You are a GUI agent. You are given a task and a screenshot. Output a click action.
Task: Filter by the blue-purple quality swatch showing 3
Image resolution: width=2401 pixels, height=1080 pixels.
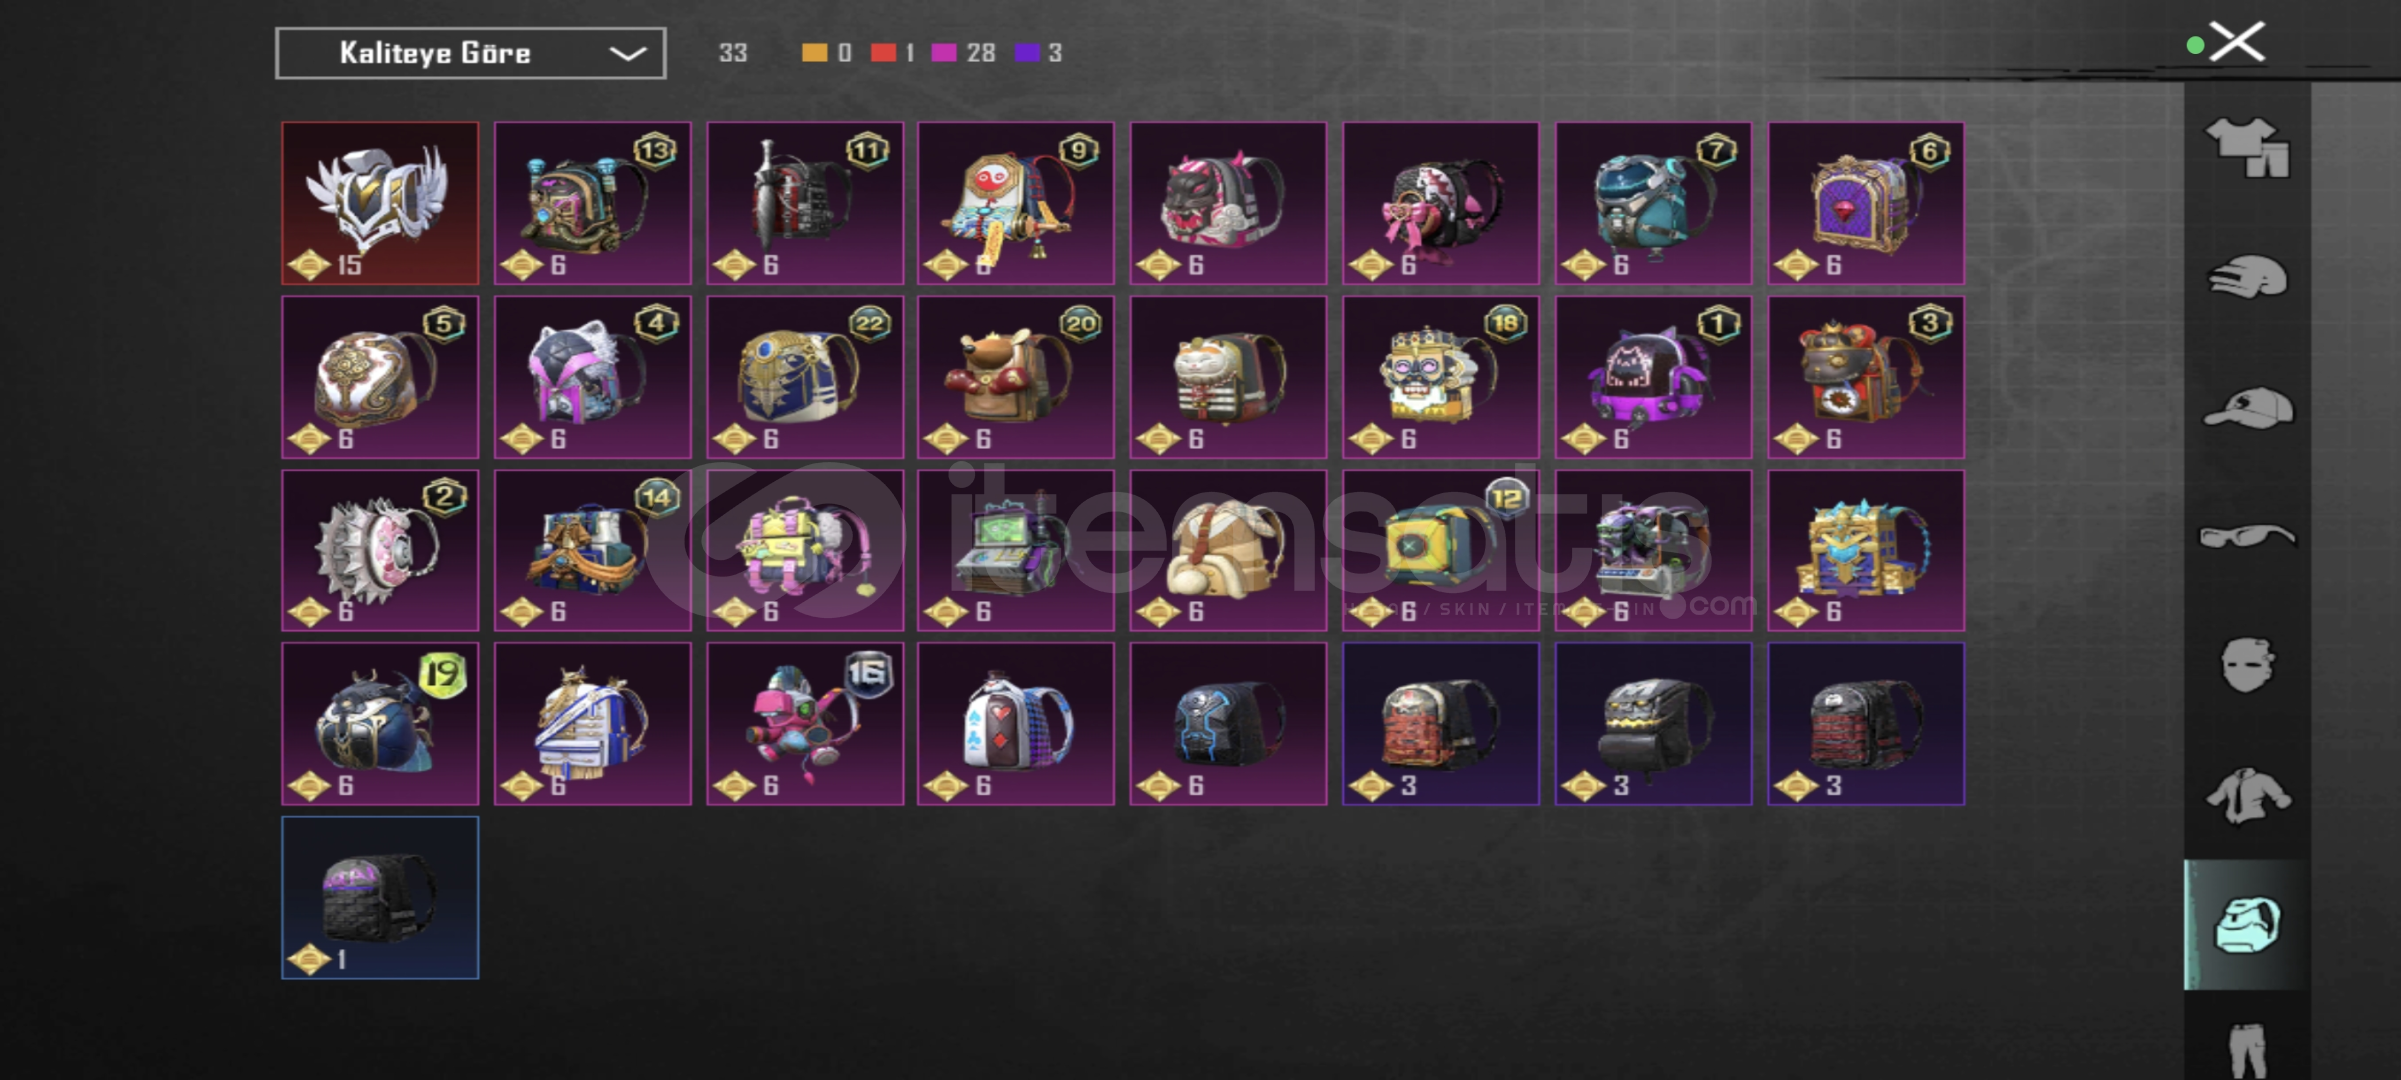1027,52
